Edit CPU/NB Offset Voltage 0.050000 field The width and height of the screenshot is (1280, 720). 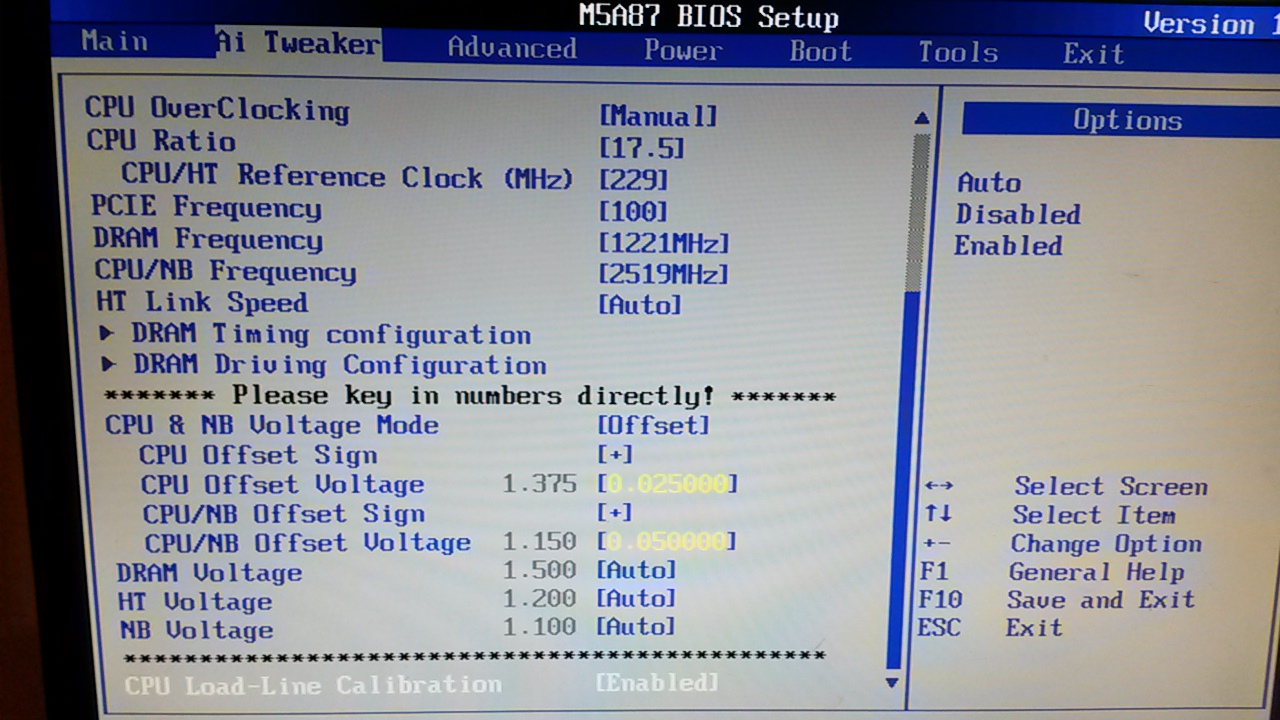pos(667,541)
